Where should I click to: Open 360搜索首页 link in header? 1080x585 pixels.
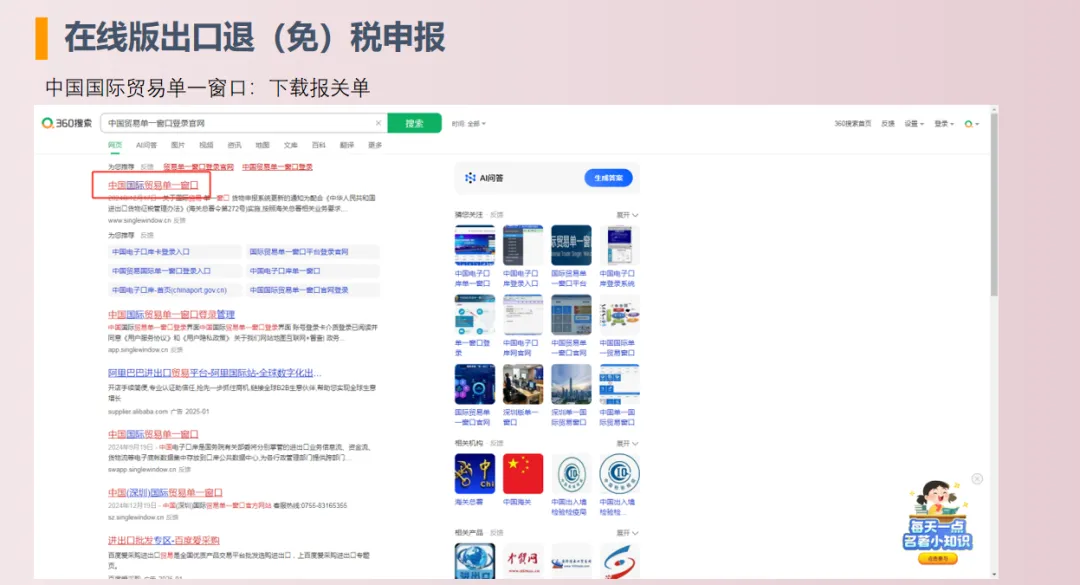[x=853, y=124]
